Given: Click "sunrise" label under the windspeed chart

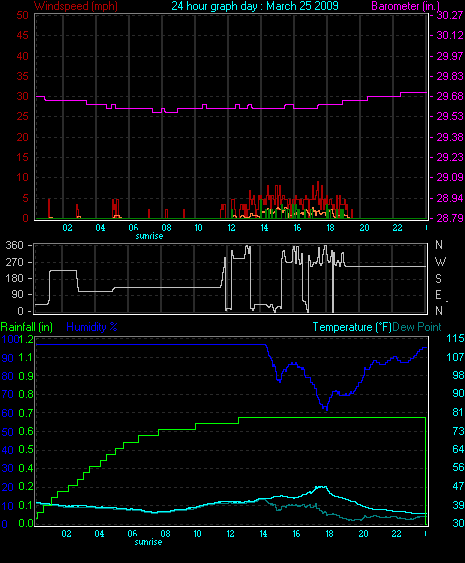Looking at the screenshot, I should point(149,236).
